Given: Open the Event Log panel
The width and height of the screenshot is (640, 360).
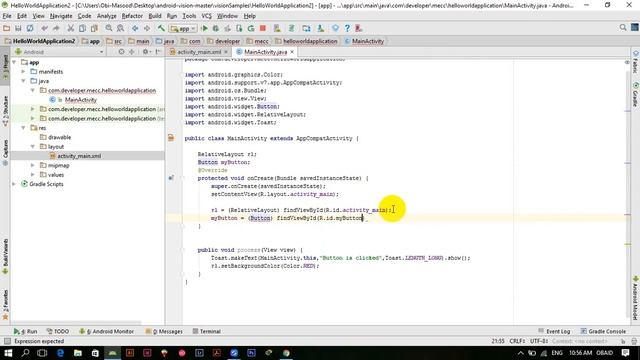Looking at the screenshot, I should tap(554, 331).
